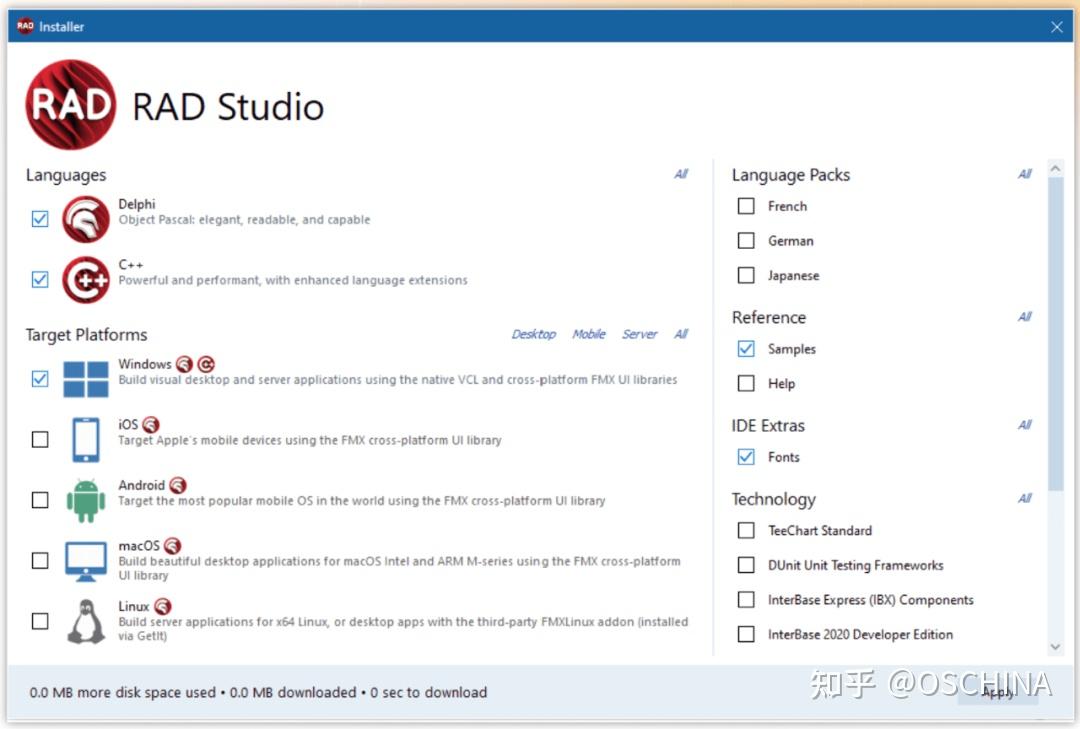Disable the Fonts IDE extra

(746, 457)
